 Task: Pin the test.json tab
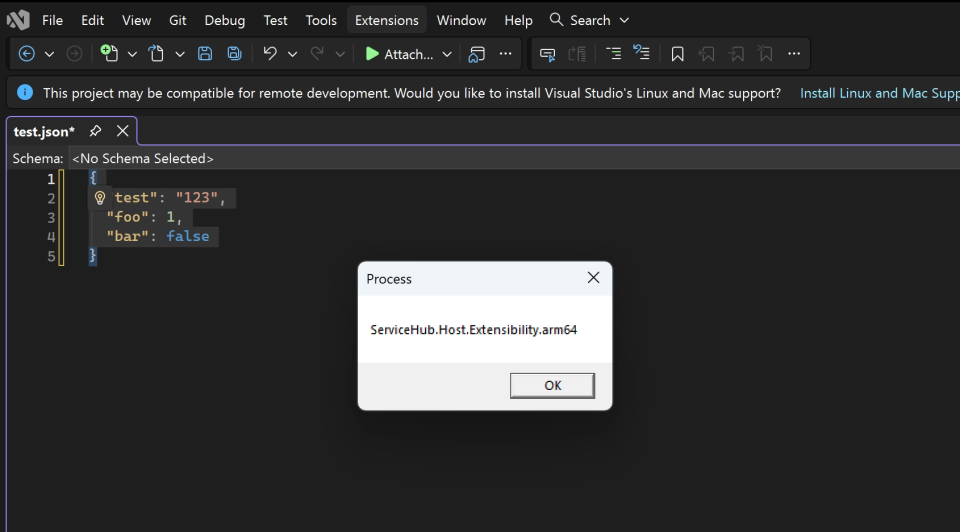coord(95,131)
